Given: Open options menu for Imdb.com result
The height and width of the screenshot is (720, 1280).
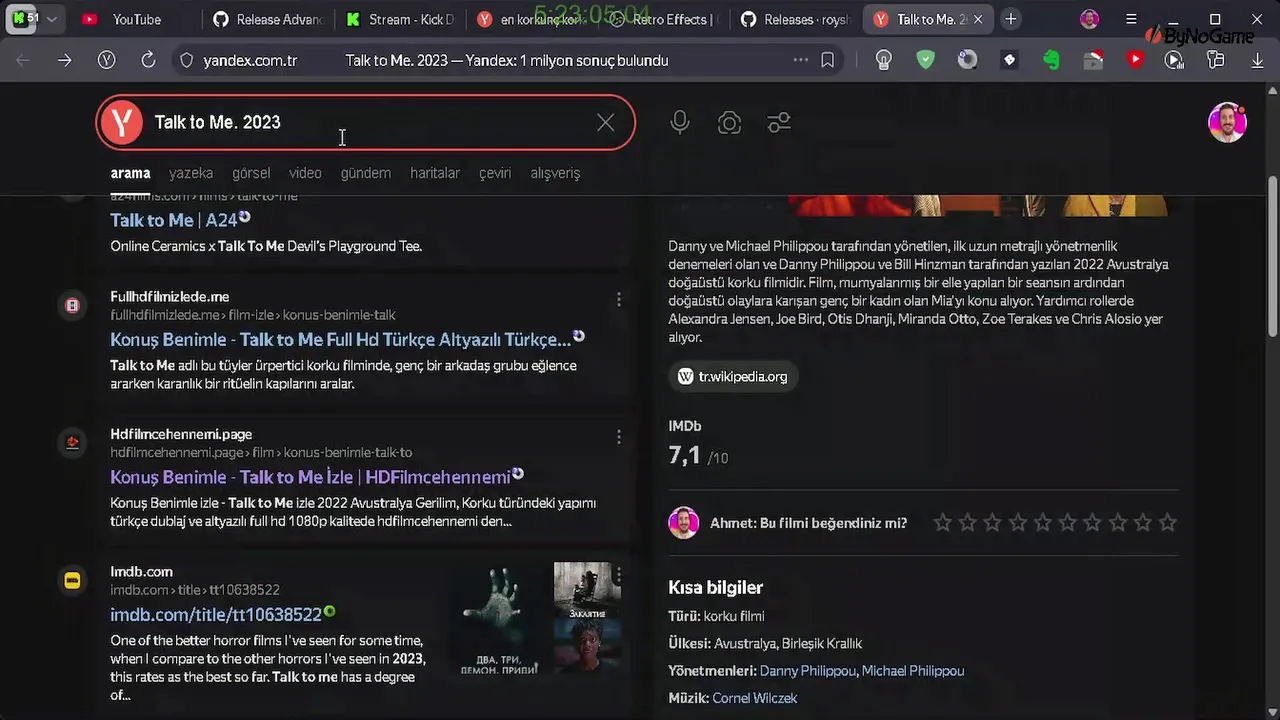Looking at the screenshot, I should click(618, 575).
